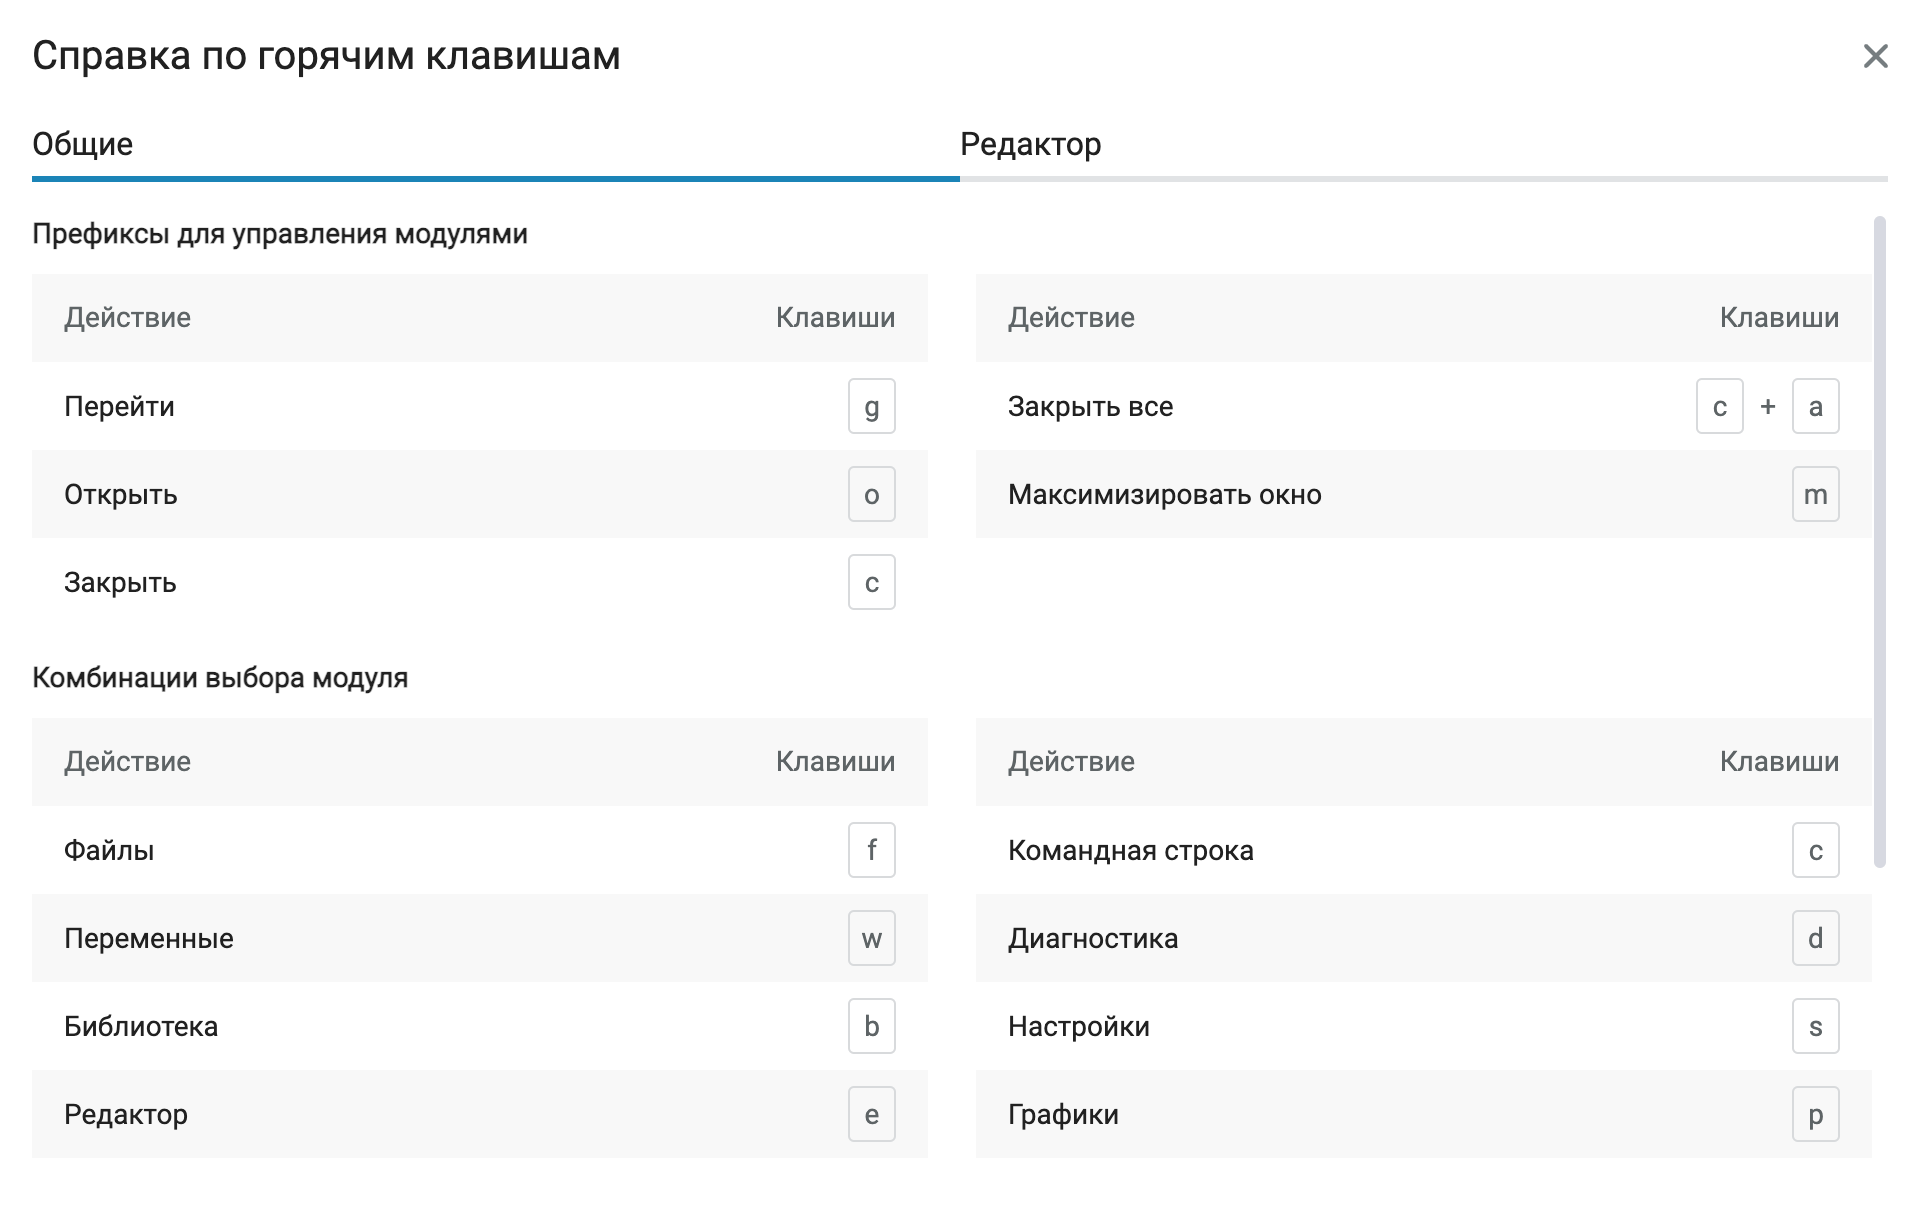The image size is (1920, 1230).
Task: Click the Редактор row in module list
Action: tap(126, 1114)
